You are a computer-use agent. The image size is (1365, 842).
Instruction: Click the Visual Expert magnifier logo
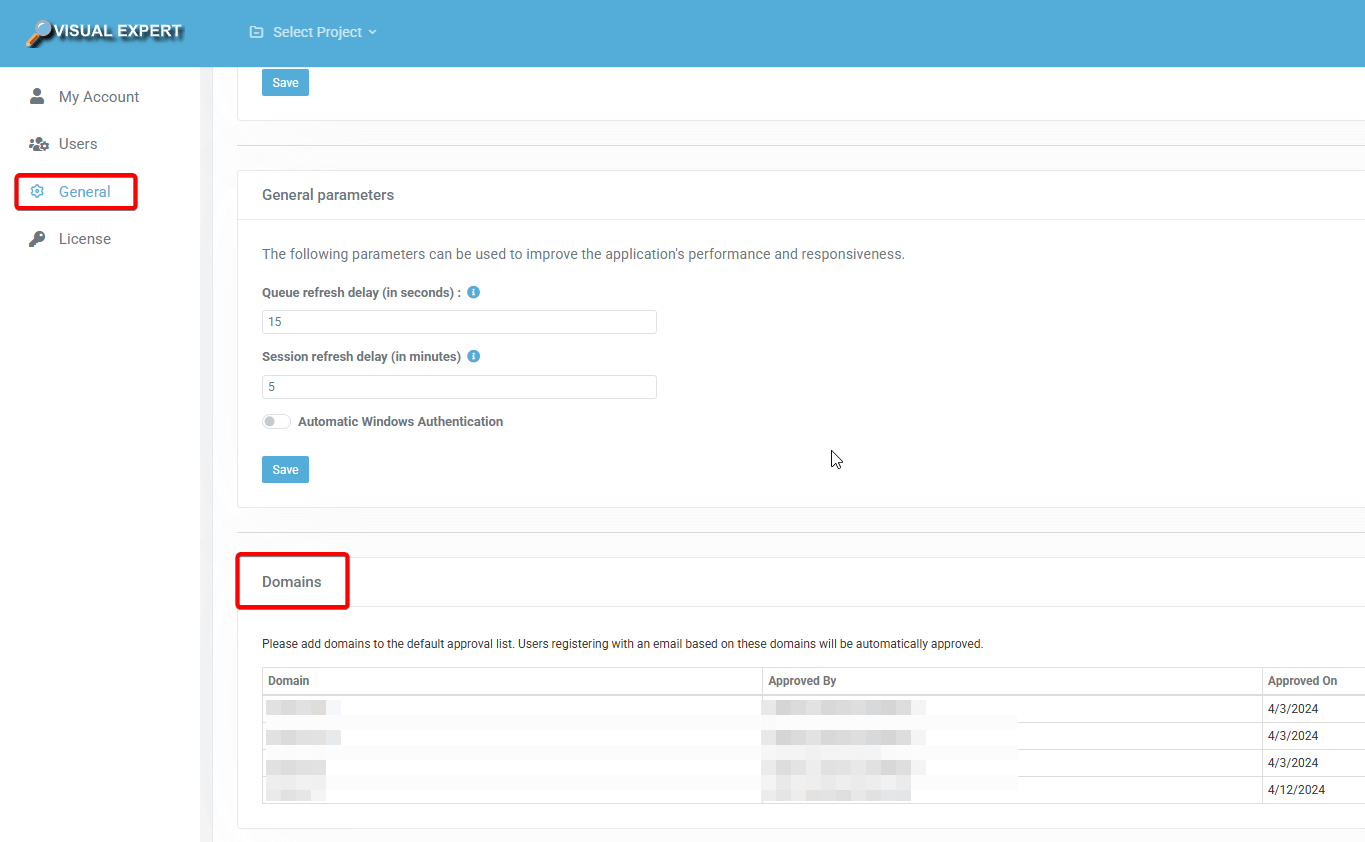40,32
